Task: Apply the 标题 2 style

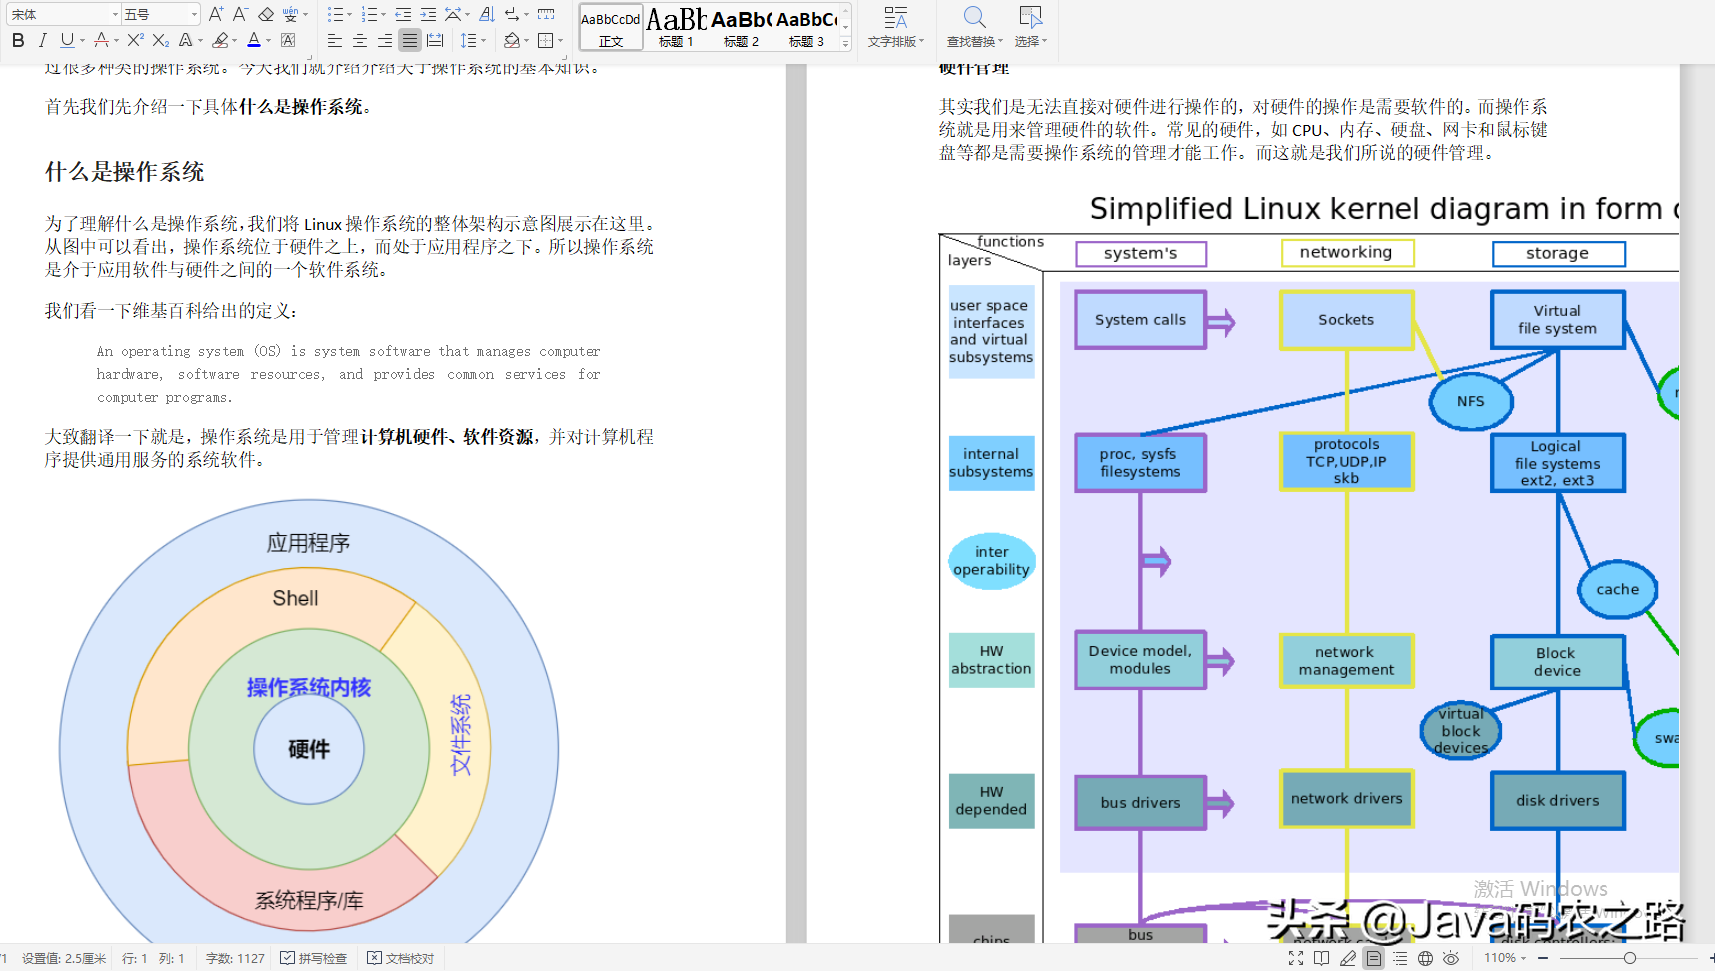Action: tap(741, 27)
